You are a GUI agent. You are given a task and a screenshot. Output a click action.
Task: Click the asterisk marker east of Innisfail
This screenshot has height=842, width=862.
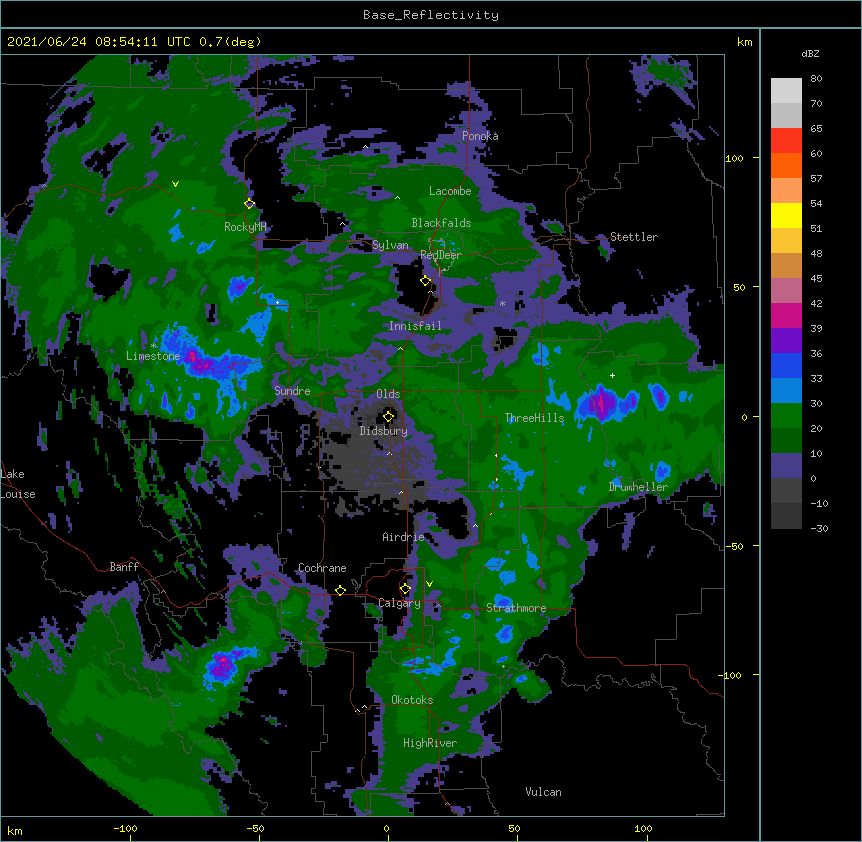502,303
